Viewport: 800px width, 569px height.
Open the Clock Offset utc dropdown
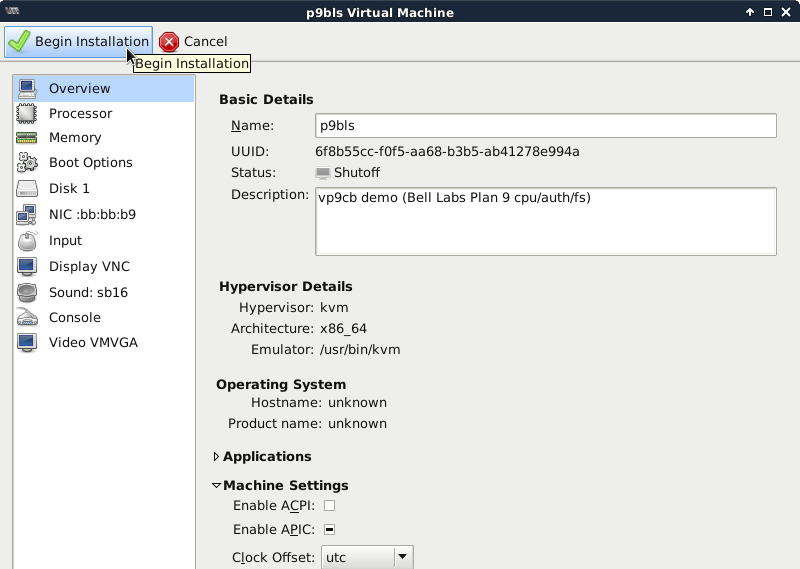point(366,557)
